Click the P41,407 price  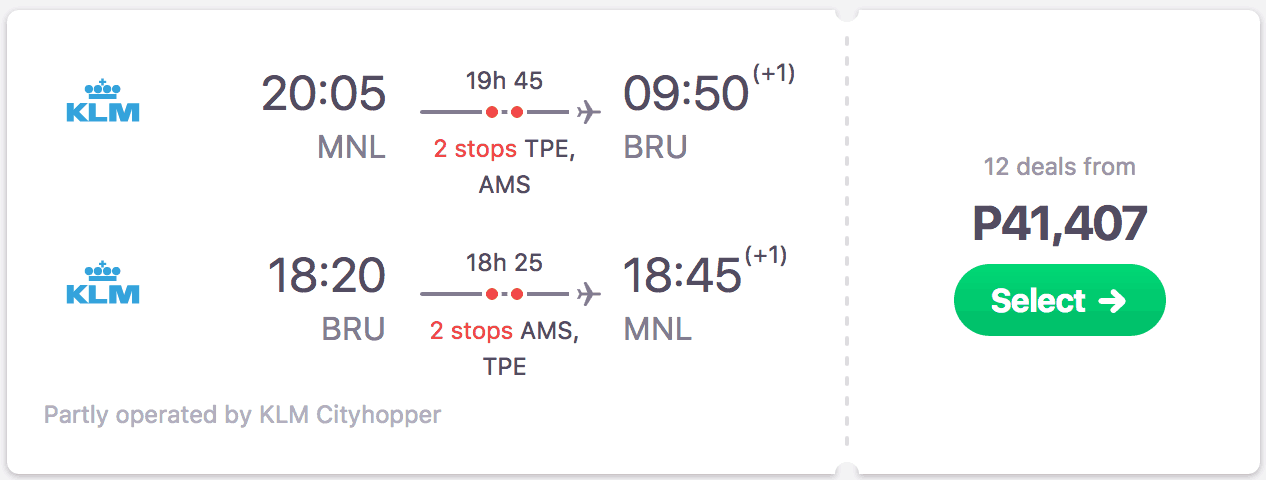click(x=1059, y=224)
